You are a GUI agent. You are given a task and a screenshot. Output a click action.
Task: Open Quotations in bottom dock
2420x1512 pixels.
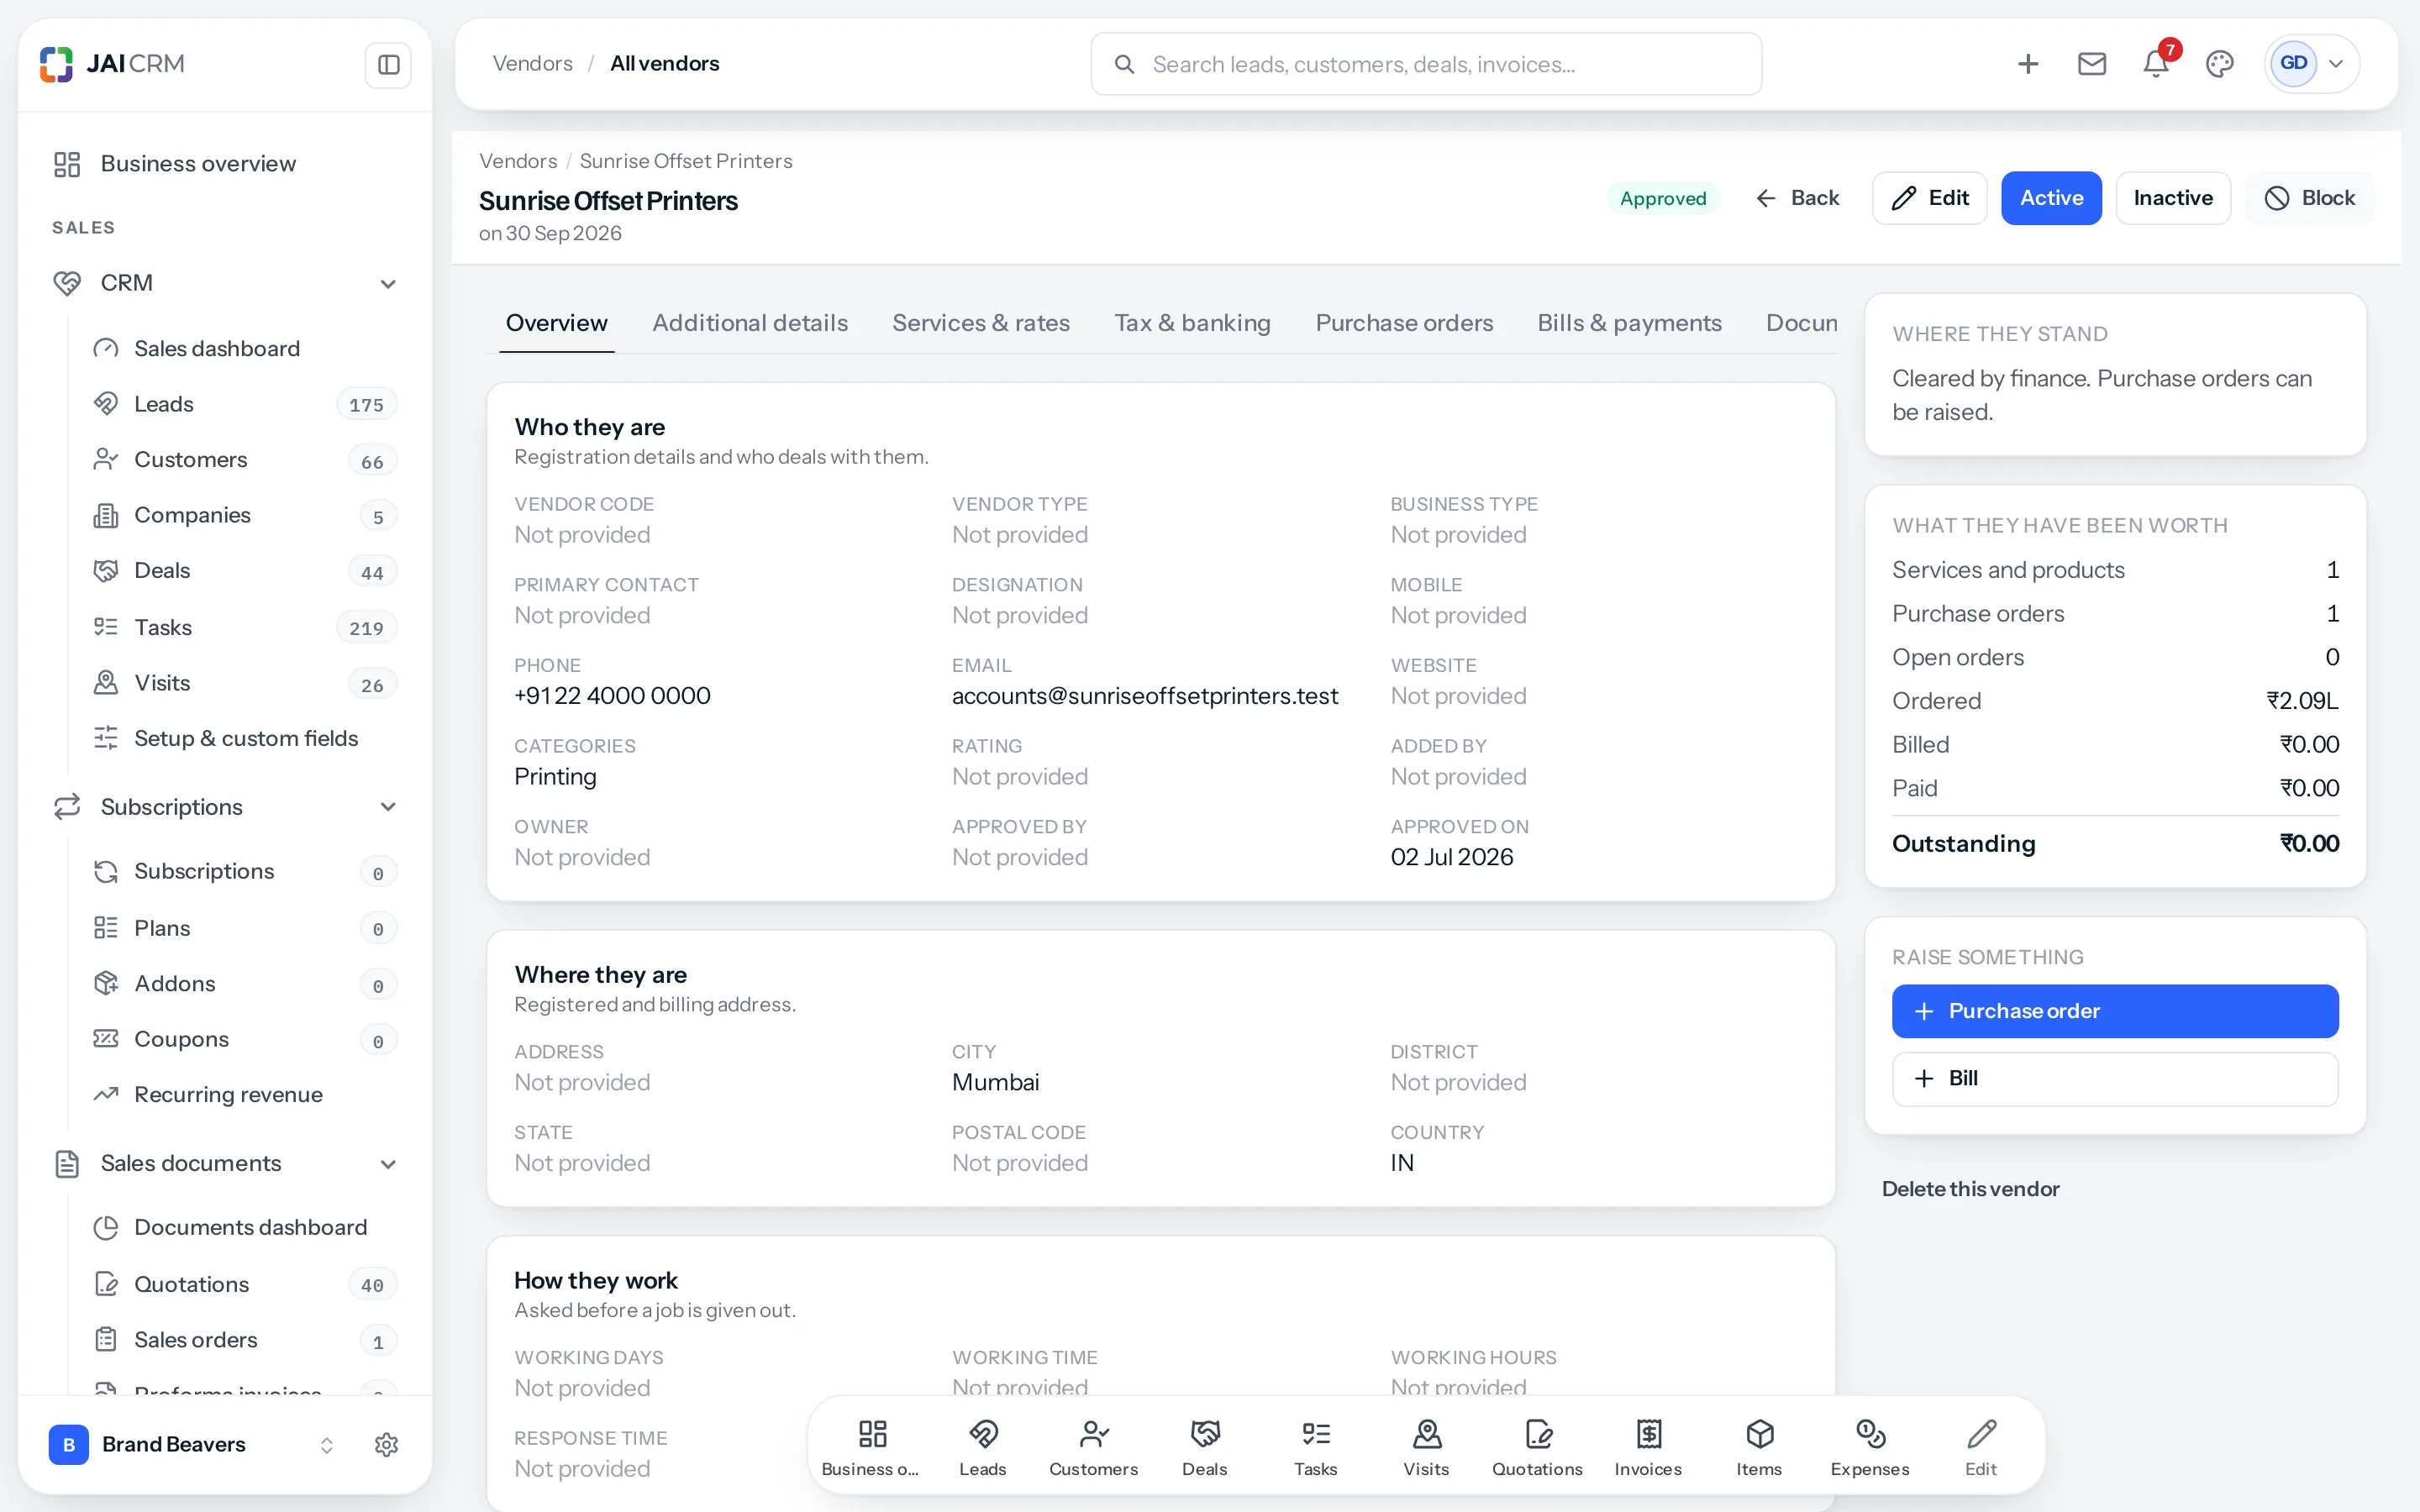click(x=1537, y=1447)
